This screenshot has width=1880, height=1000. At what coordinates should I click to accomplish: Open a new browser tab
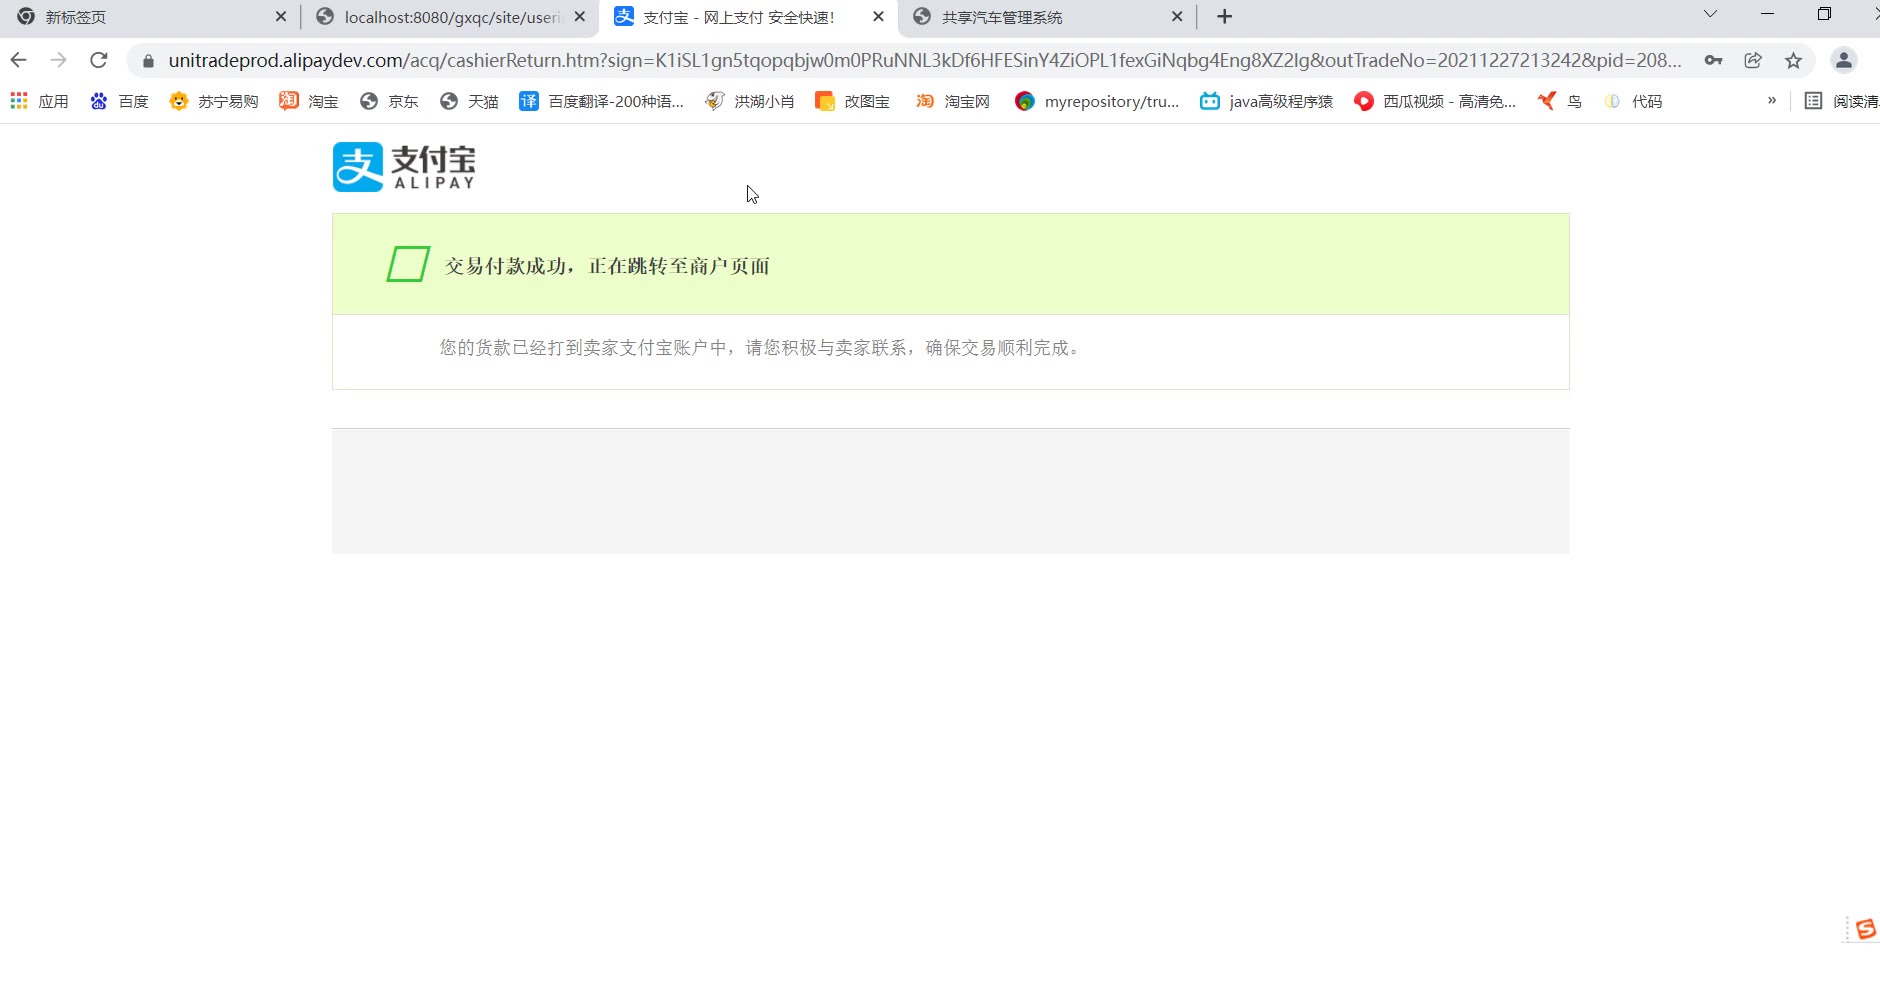(1224, 17)
